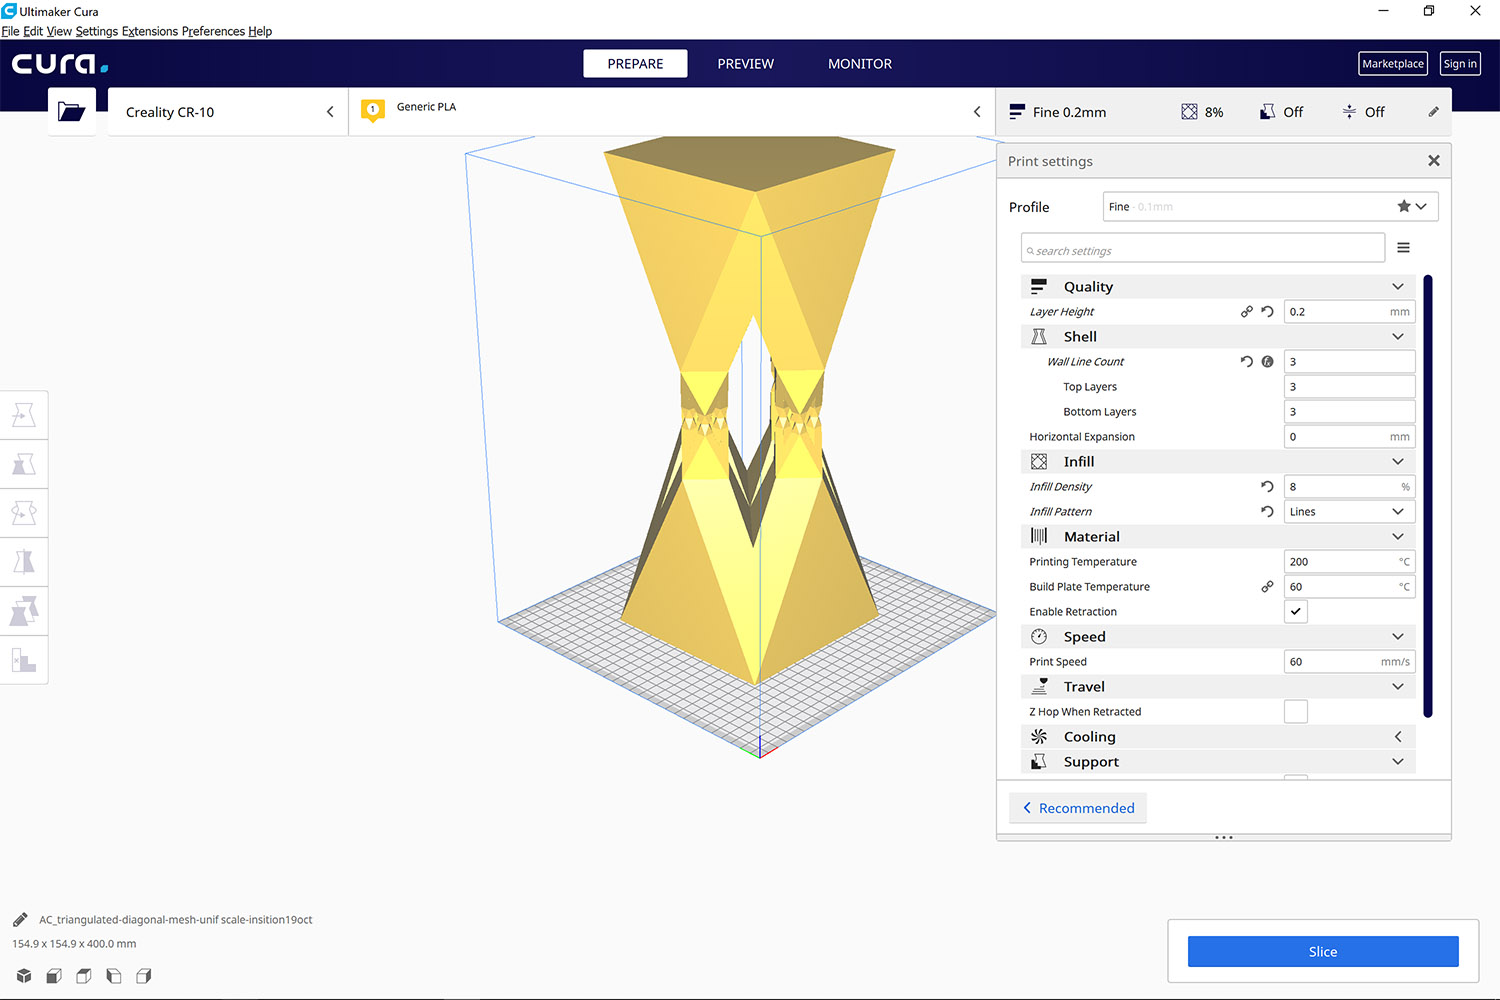Viewport: 1500px width, 1000px height.
Task: Open the Marketplace
Action: 1392,63
